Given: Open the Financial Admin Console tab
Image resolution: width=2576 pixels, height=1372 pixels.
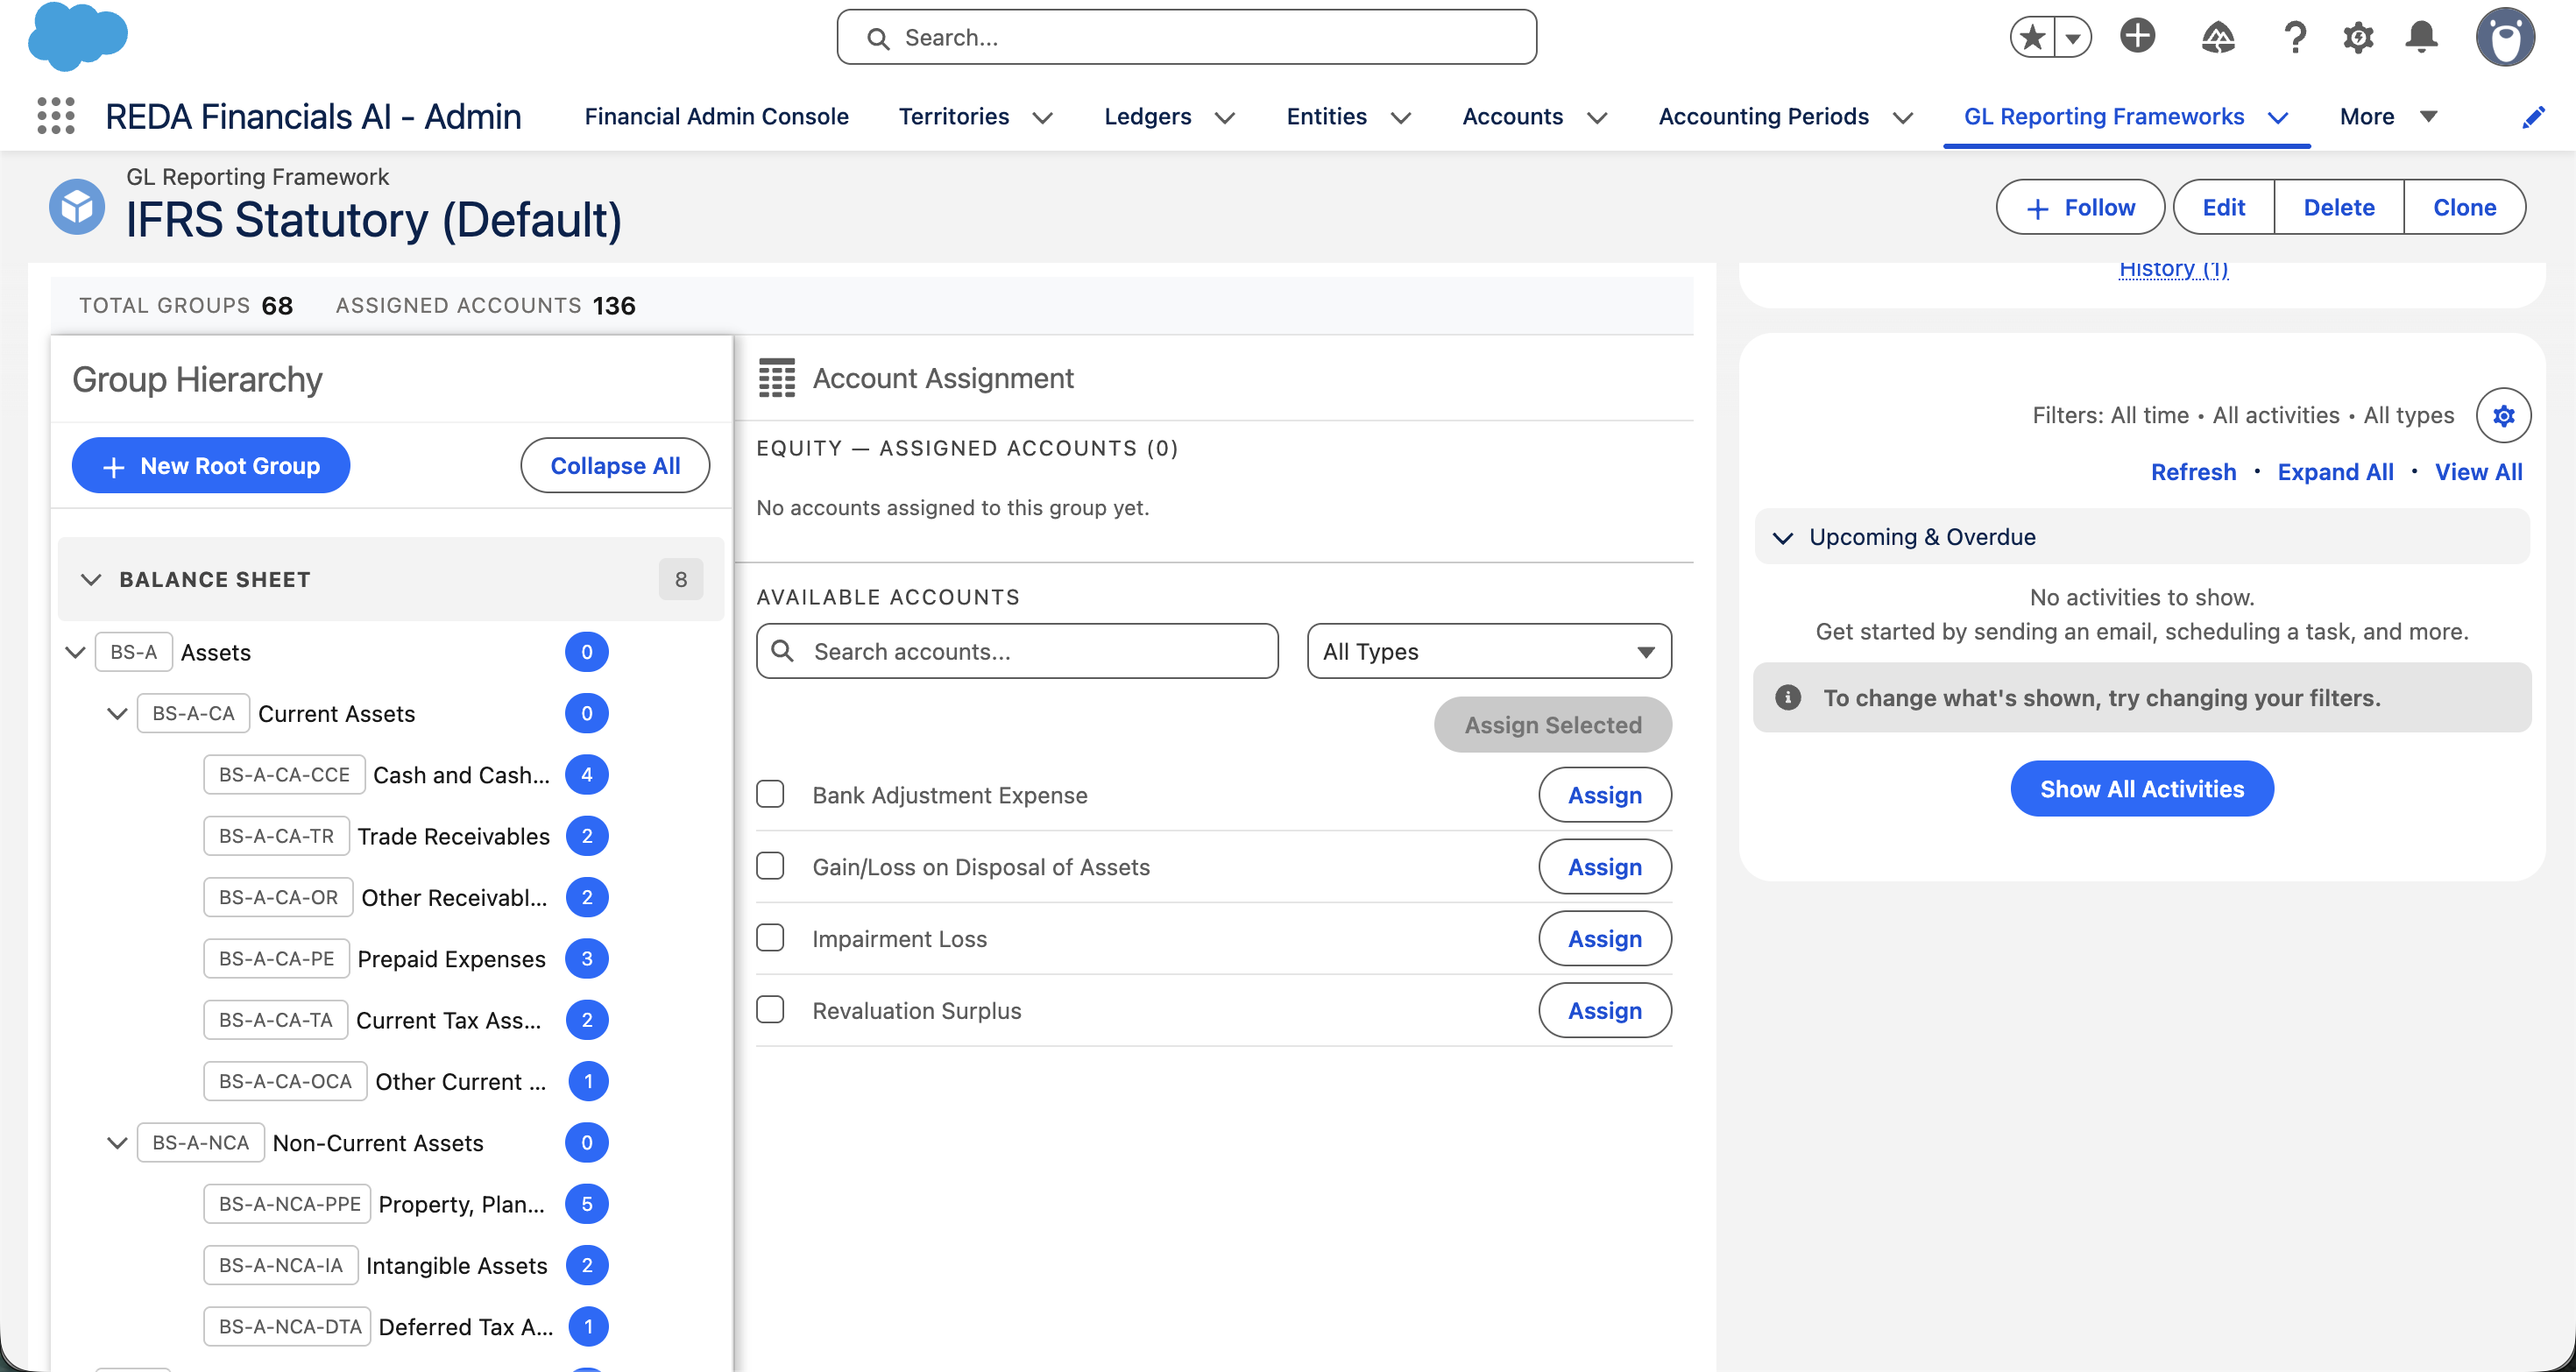Looking at the screenshot, I should coord(716,117).
